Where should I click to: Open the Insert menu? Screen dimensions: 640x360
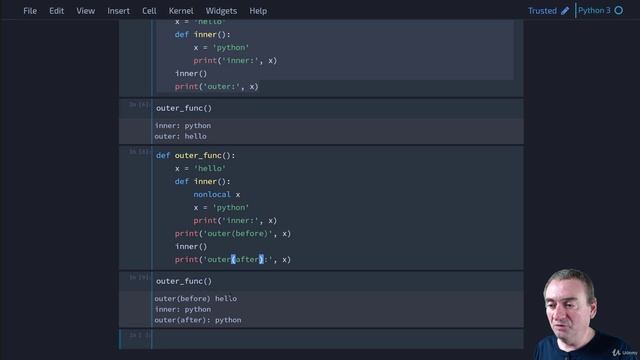coord(118,11)
